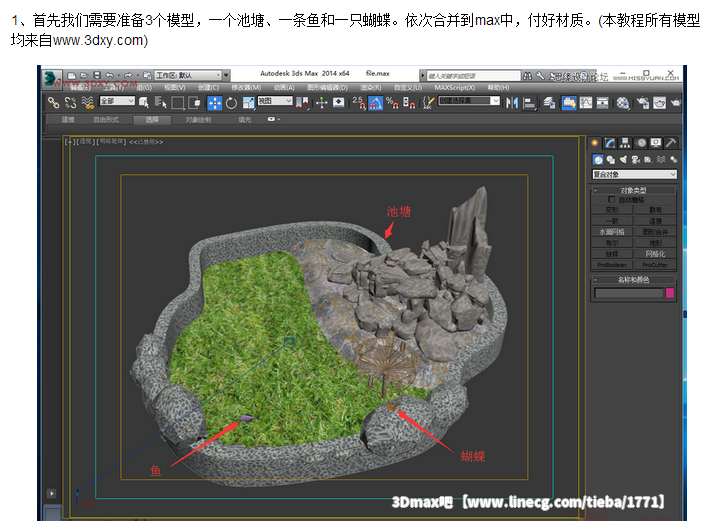The image size is (704, 521).
Task: Select the Unlink Selection tool
Action: point(70,103)
